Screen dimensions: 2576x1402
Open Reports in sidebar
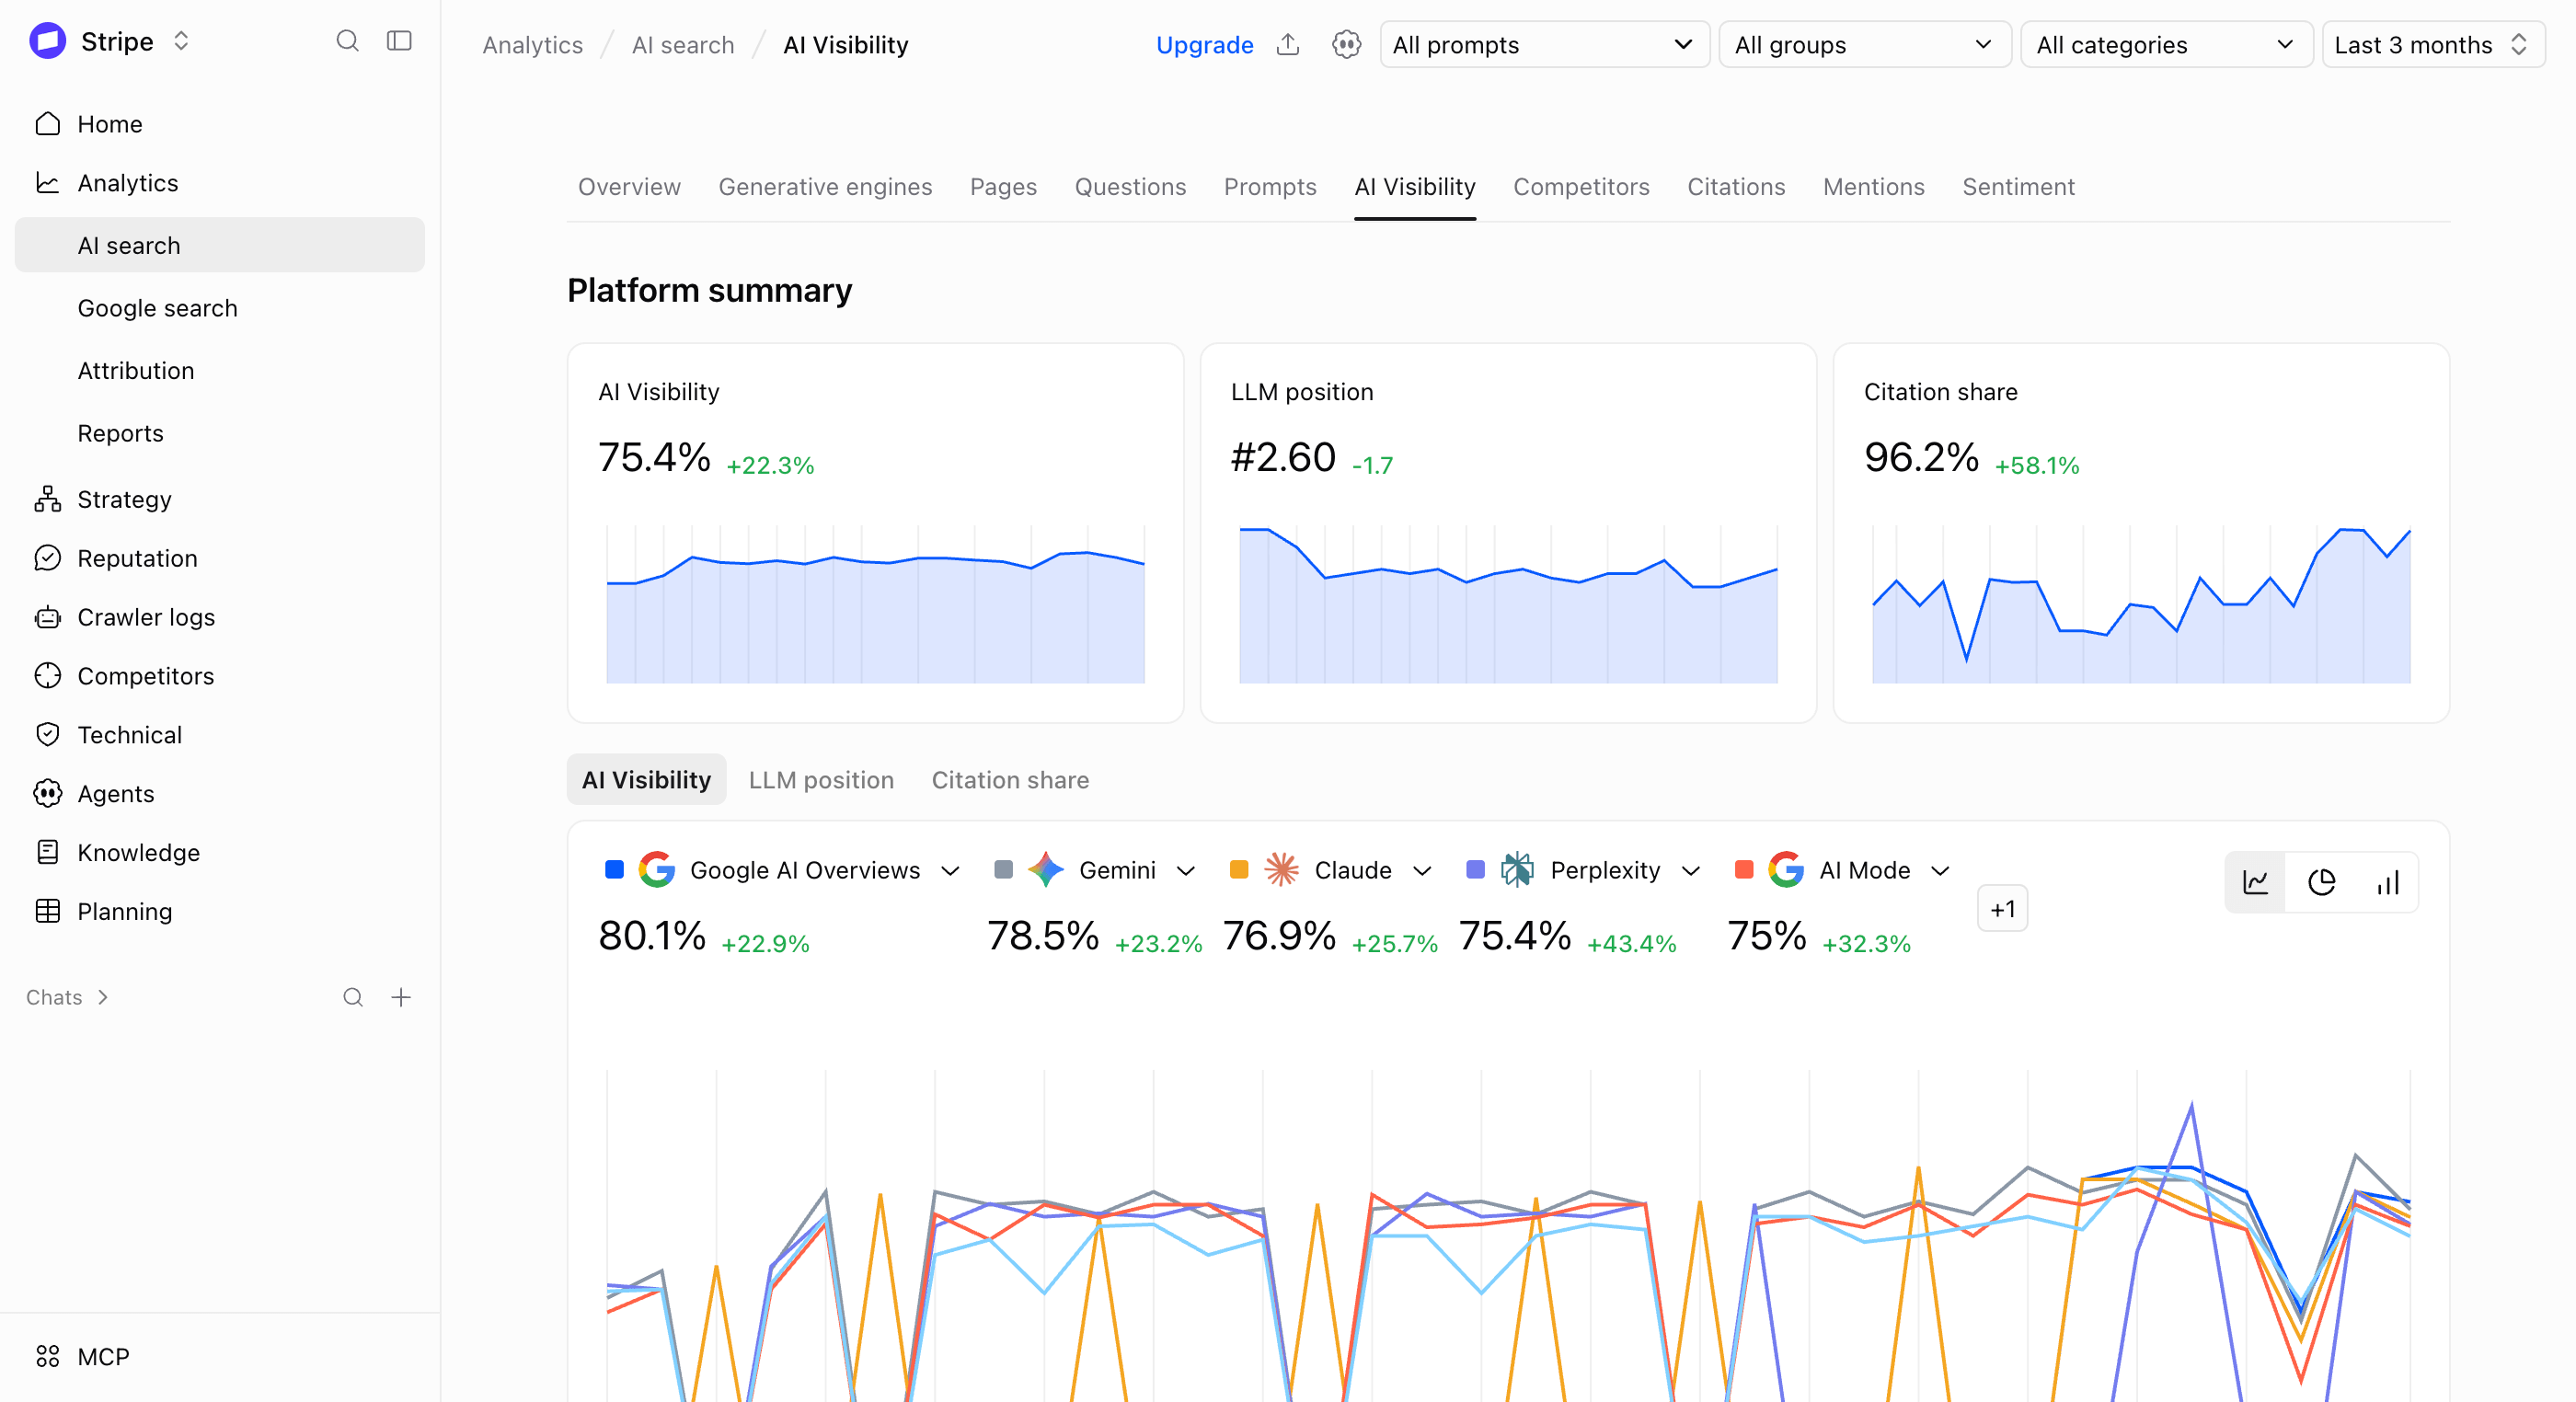219,433
